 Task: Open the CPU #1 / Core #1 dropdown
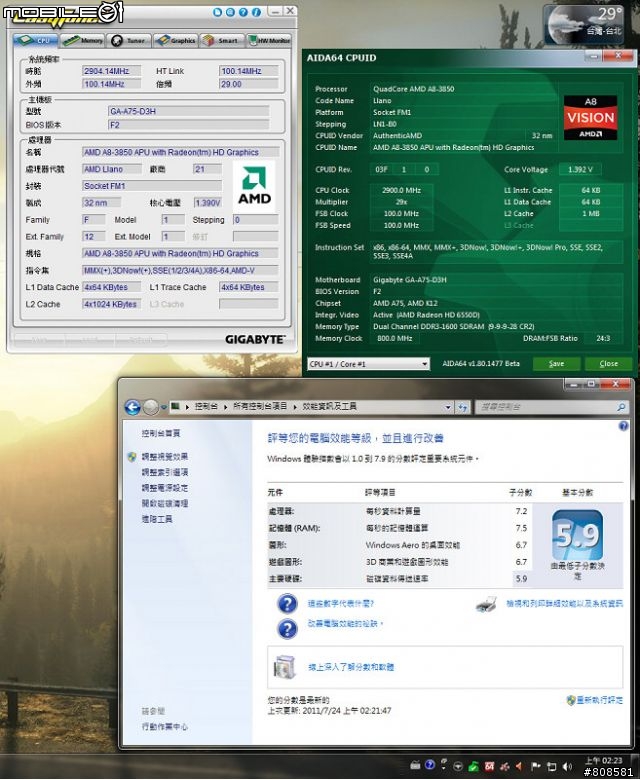point(368,364)
